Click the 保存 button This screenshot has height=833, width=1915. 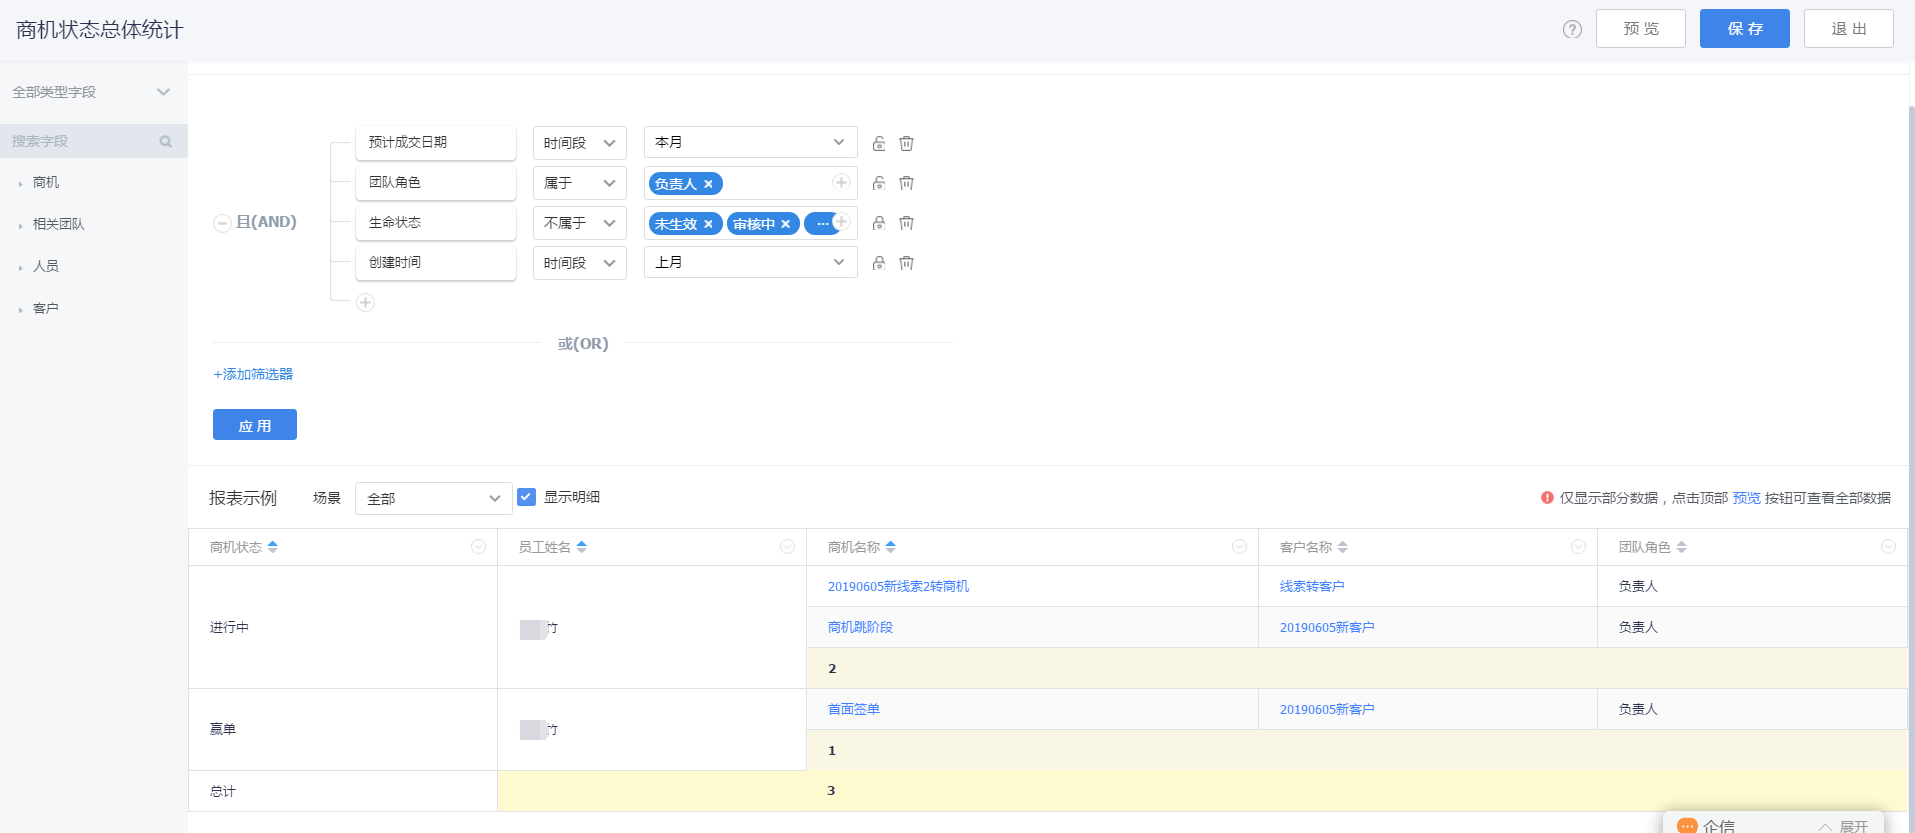pyautogui.click(x=1745, y=29)
